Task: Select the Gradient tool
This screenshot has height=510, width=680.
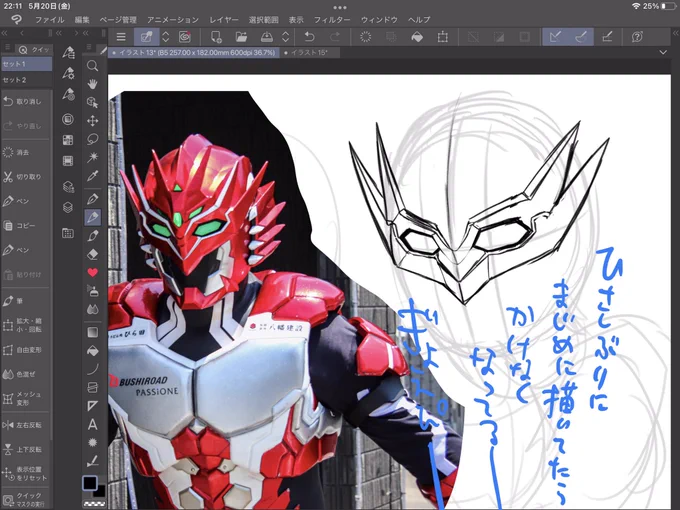Action: [x=92, y=332]
